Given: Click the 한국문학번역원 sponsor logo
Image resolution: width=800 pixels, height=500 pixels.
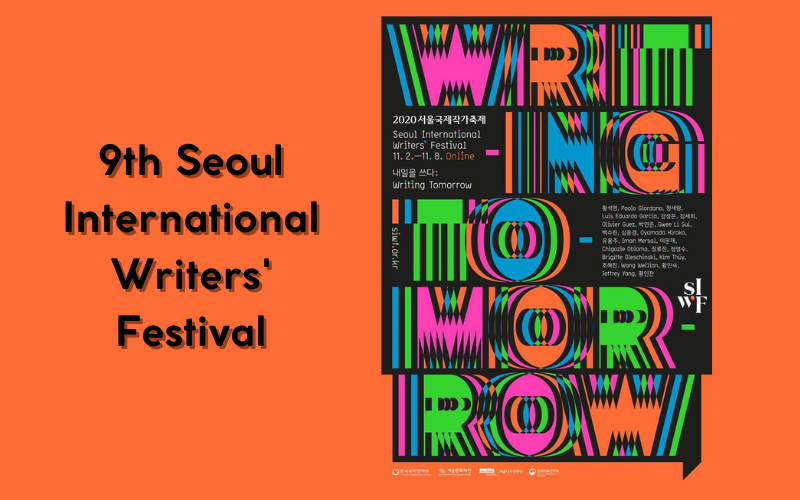Looking at the screenshot, I should (x=413, y=471).
